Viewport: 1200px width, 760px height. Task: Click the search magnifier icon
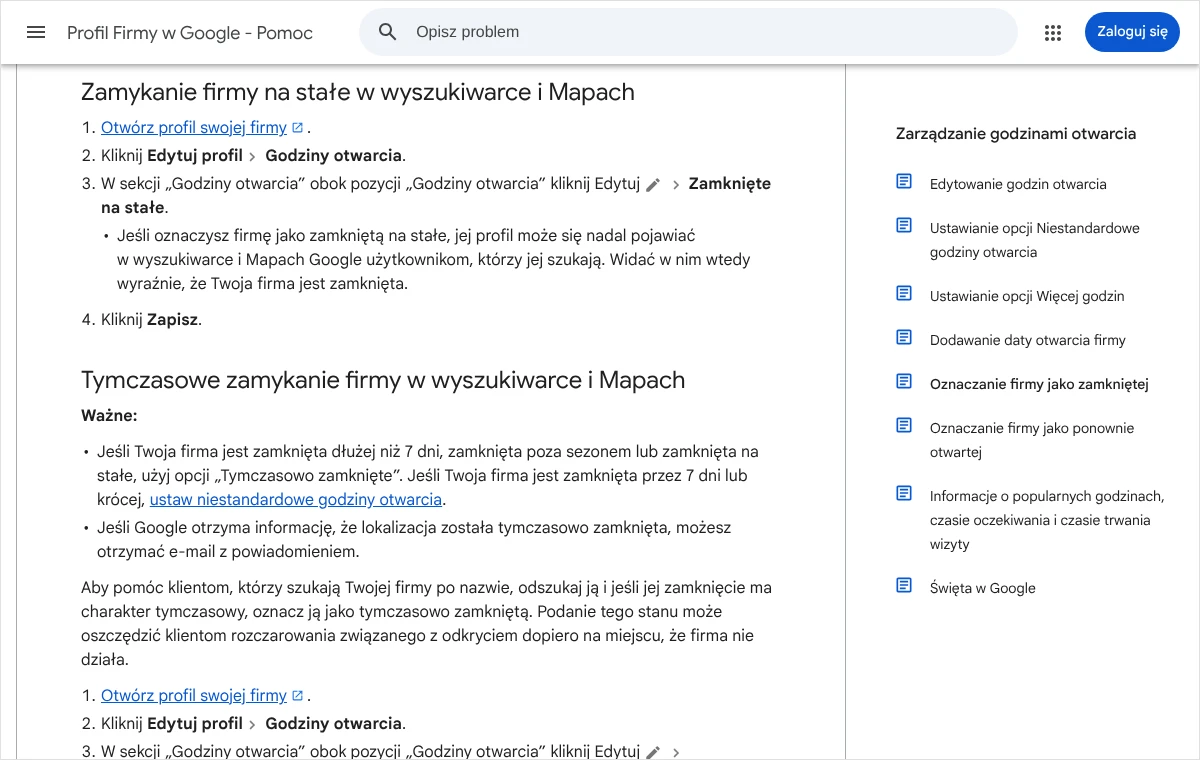coord(388,32)
